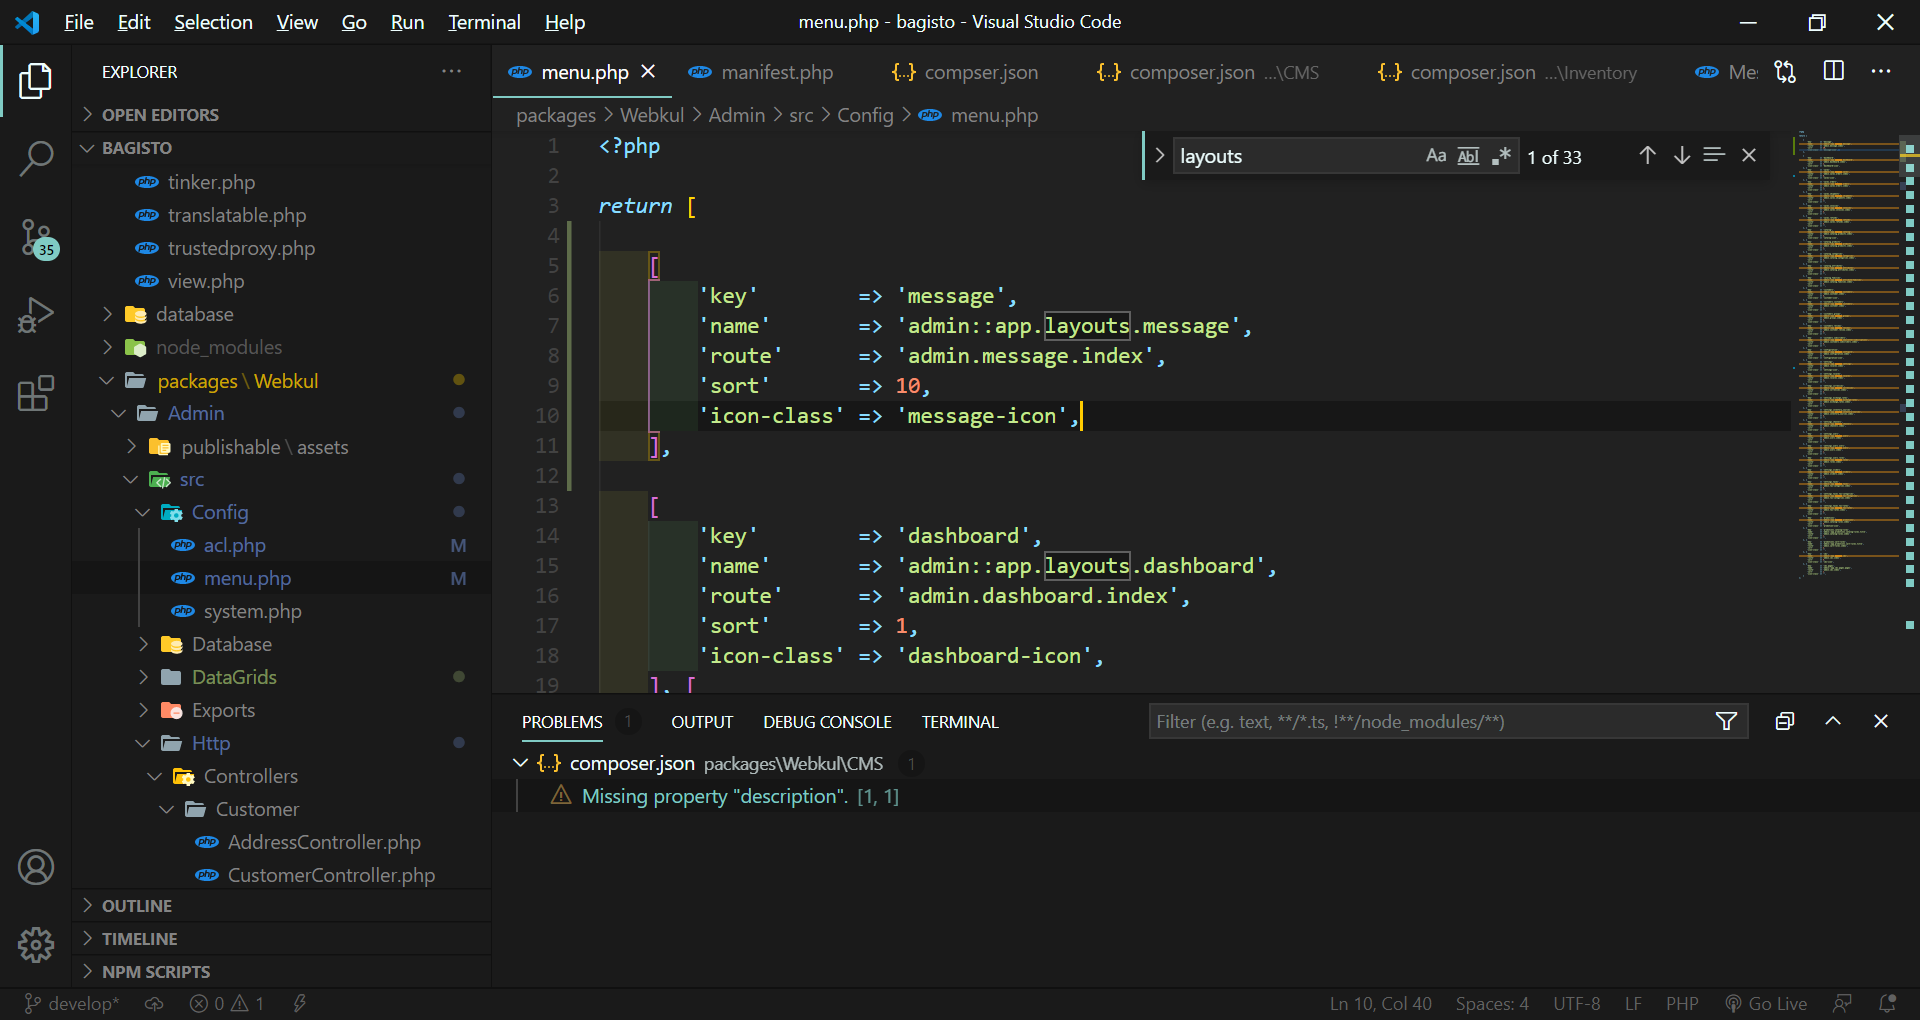Open the Run and Debug view
Screen dimensions: 1920x1020
tap(36, 315)
